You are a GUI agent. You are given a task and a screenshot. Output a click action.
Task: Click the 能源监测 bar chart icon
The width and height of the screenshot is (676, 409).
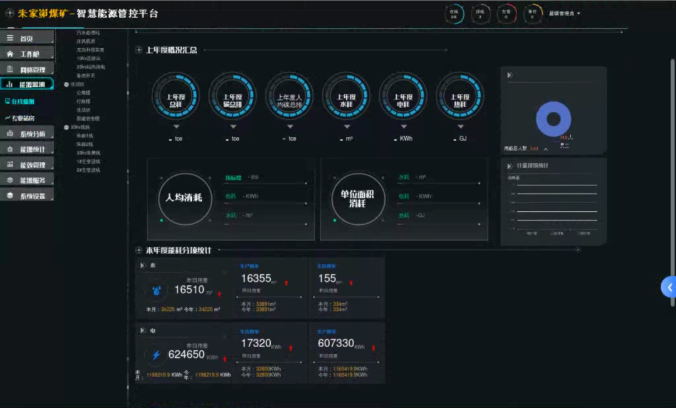(10, 85)
